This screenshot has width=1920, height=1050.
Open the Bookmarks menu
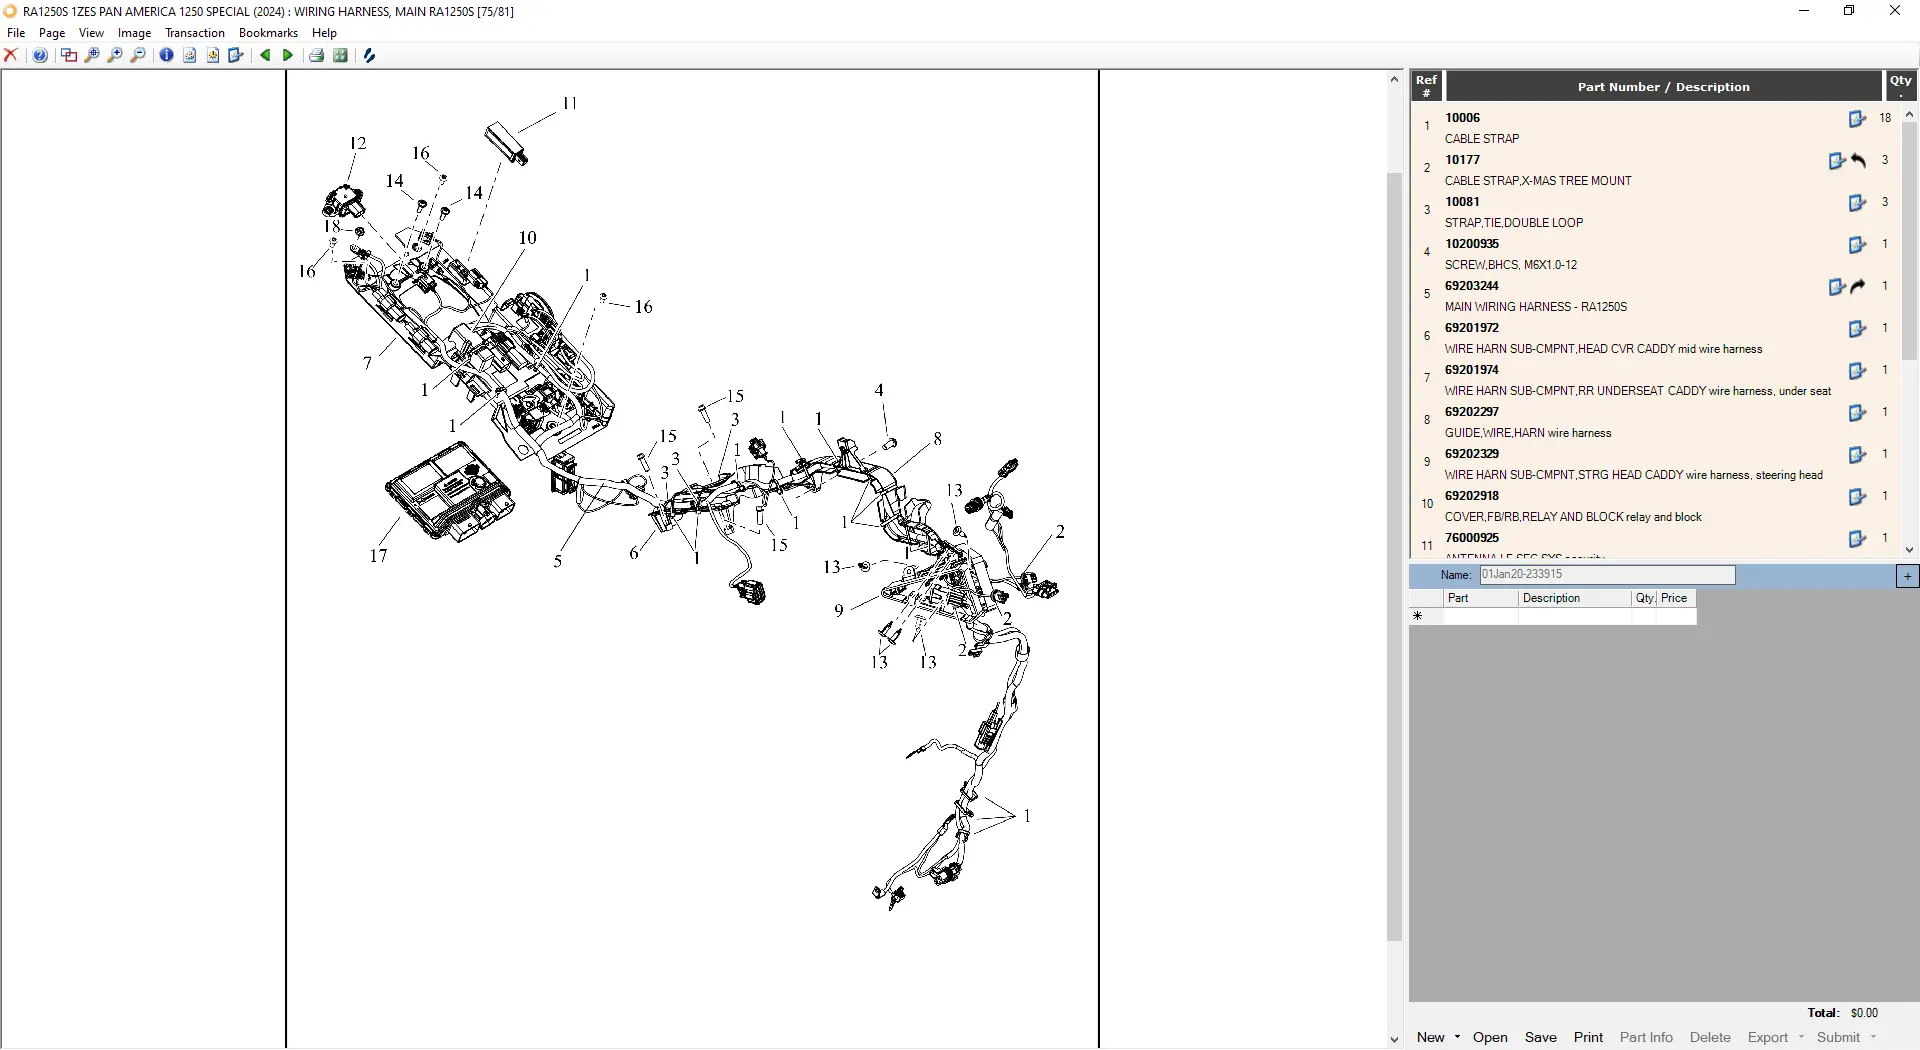coord(268,33)
